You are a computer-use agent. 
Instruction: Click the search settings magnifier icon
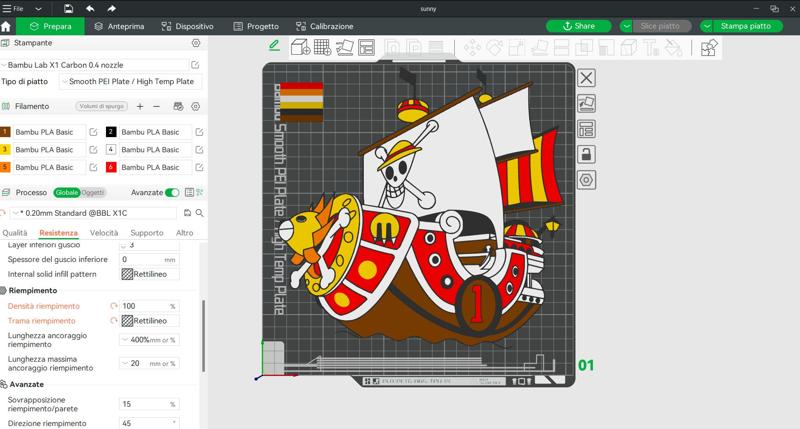(199, 213)
